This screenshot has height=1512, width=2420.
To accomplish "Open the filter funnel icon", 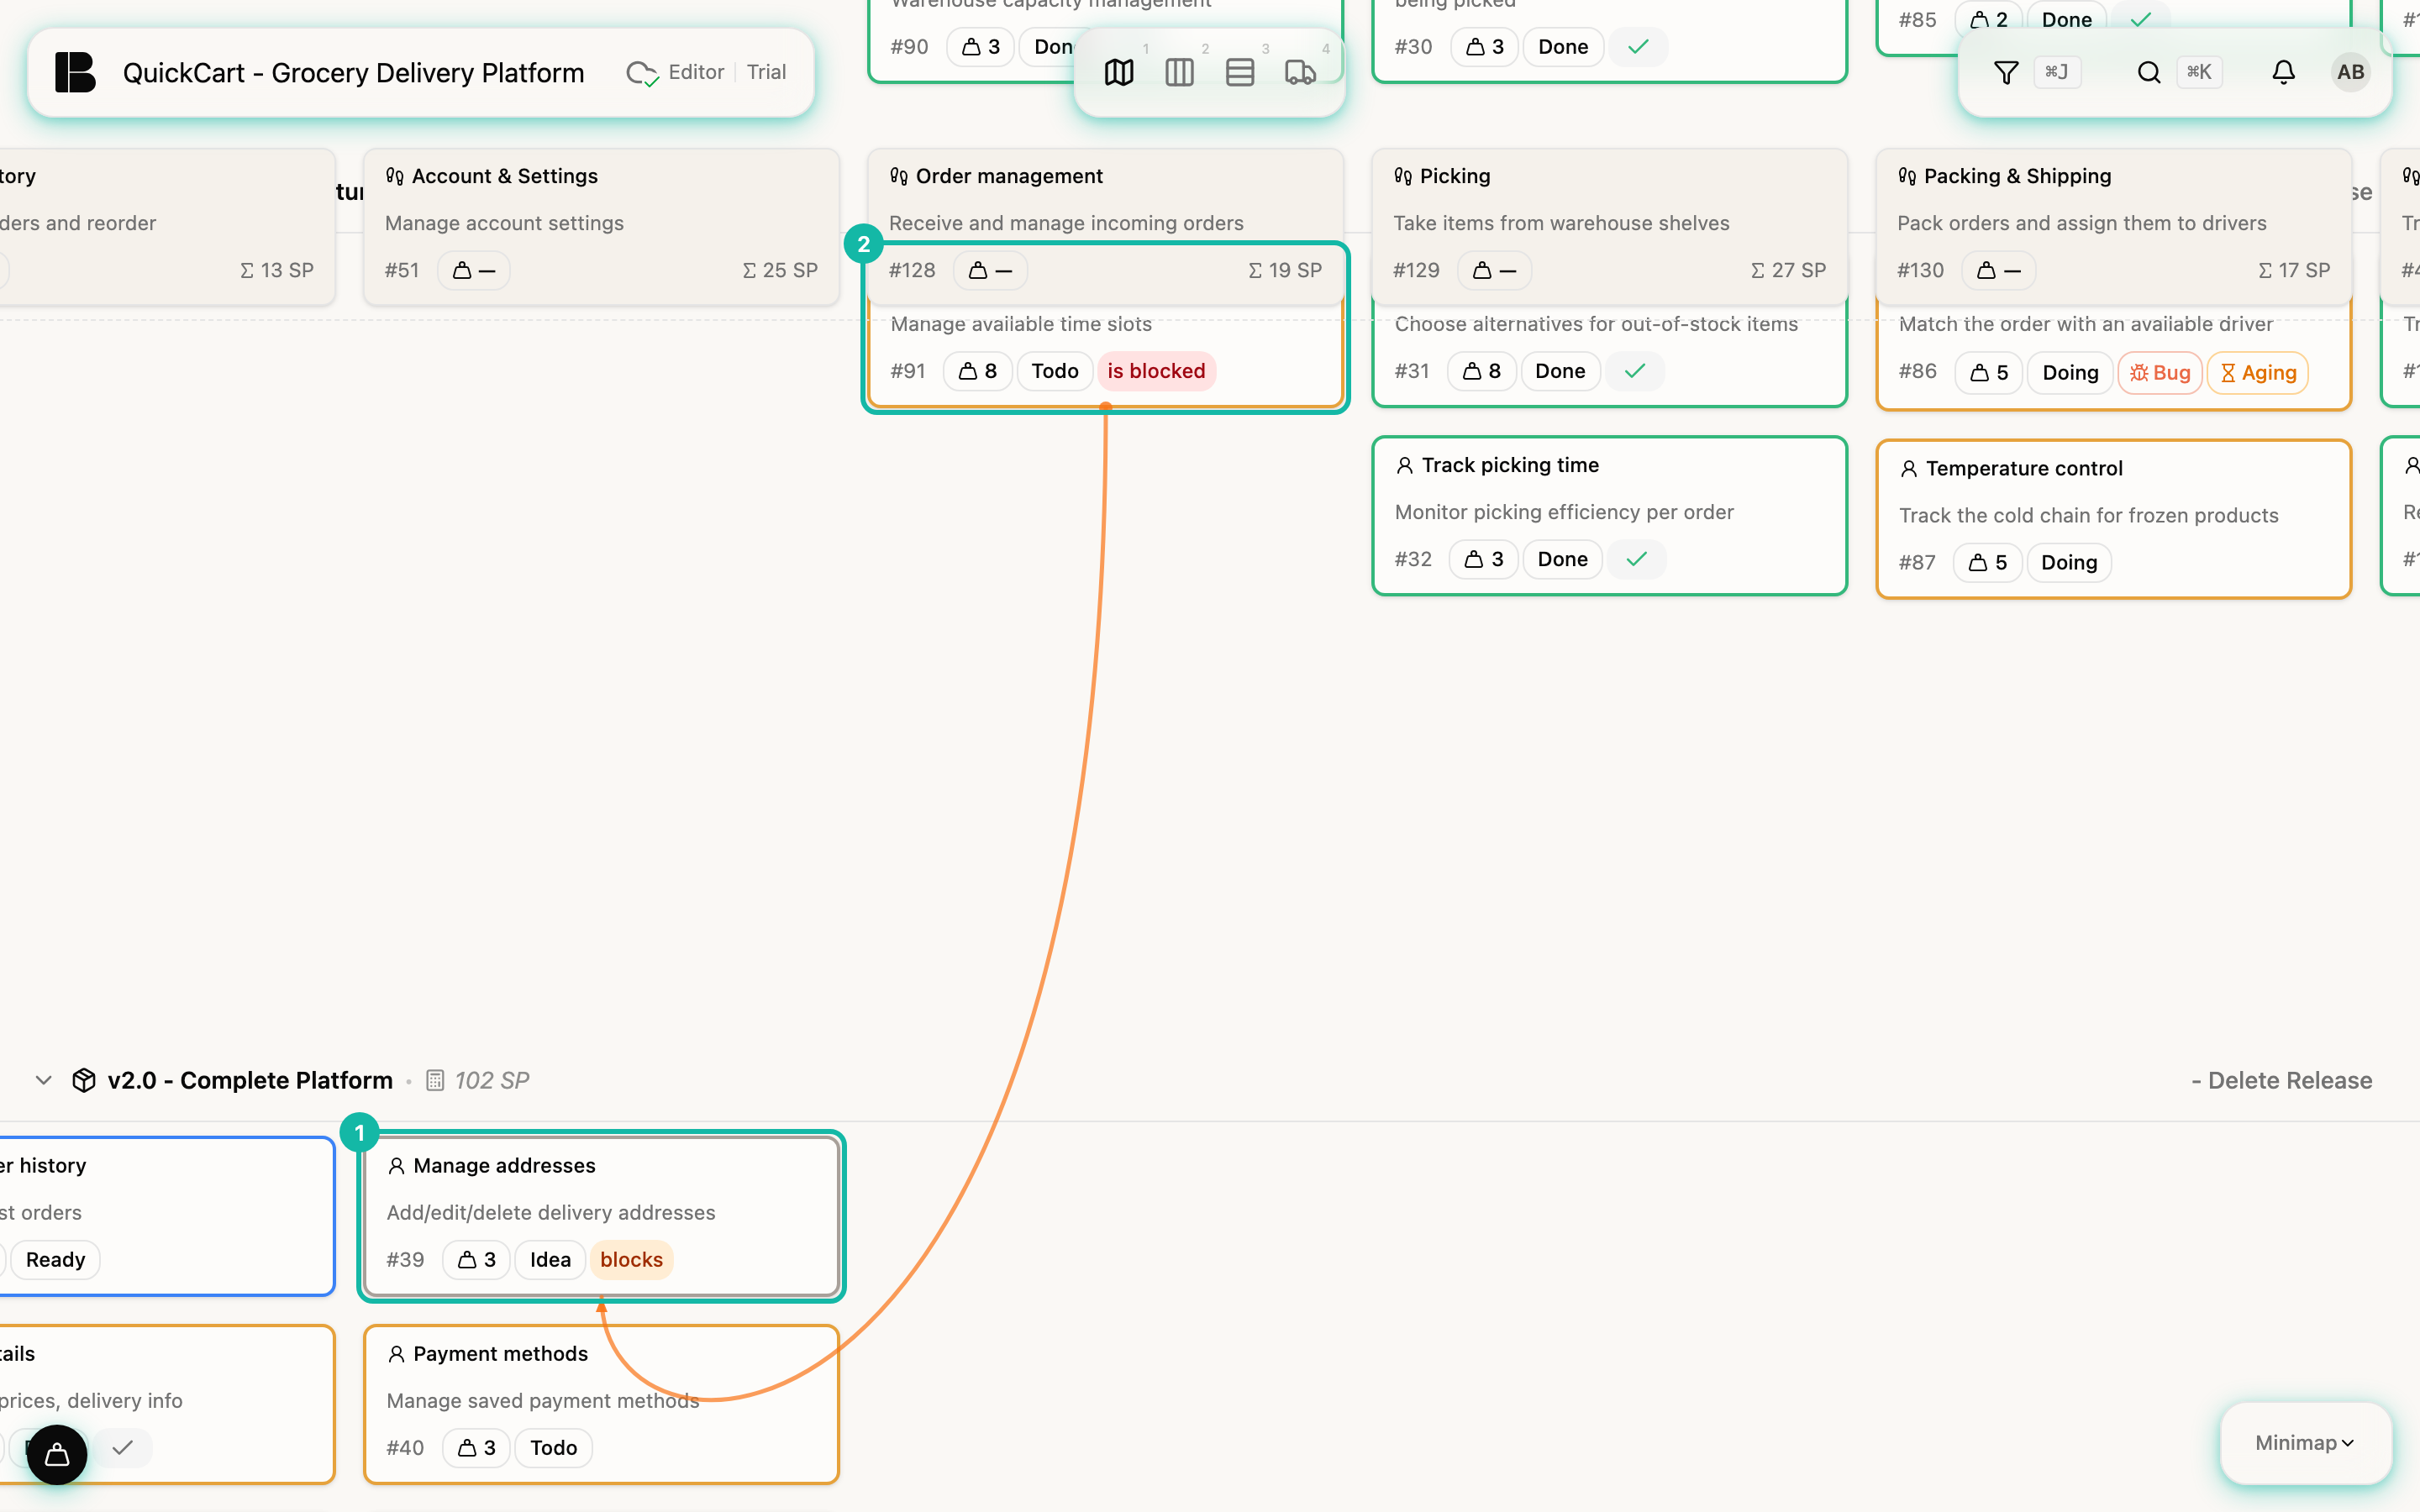I will (2006, 72).
